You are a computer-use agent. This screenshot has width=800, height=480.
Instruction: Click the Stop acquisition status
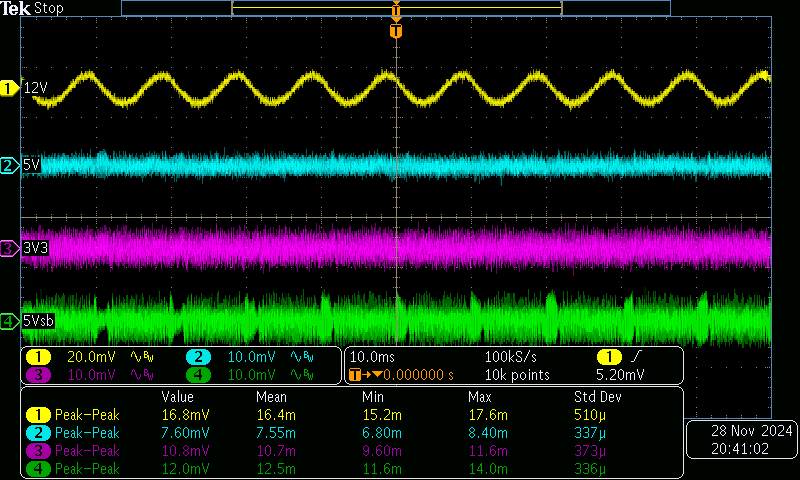pyautogui.click(x=48, y=8)
